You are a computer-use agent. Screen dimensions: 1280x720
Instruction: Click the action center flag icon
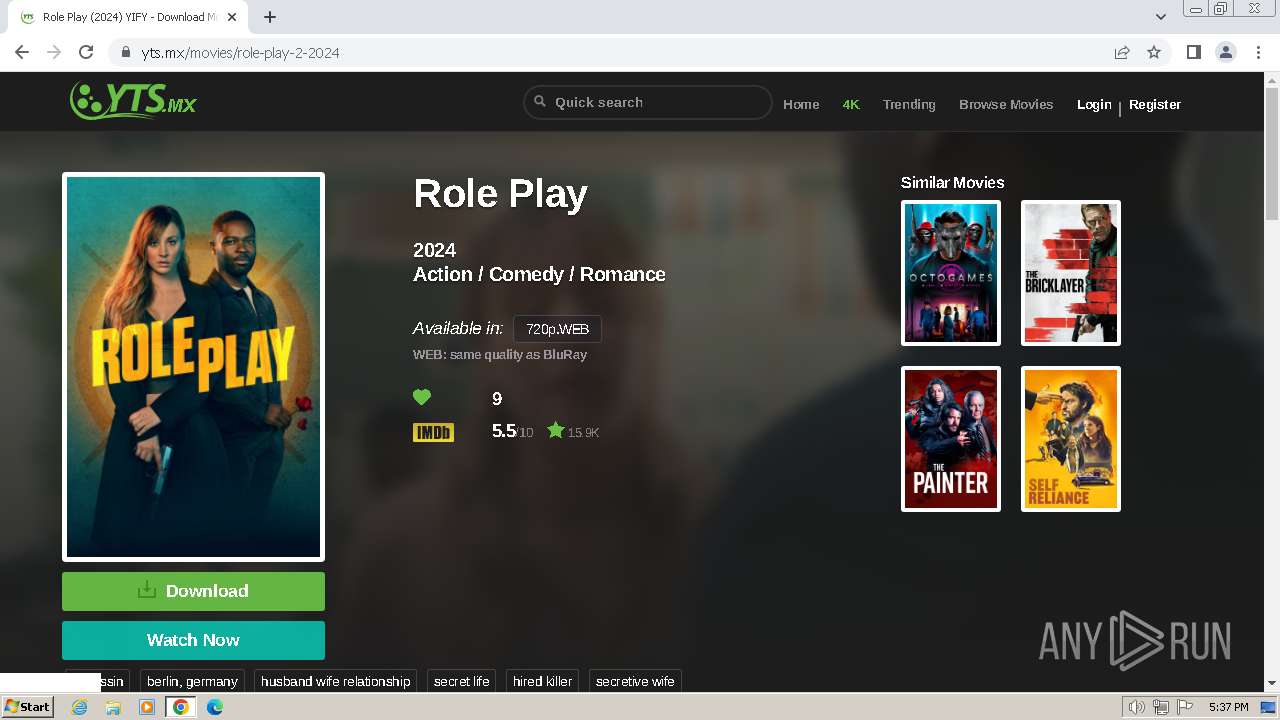click(x=1184, y=707)
